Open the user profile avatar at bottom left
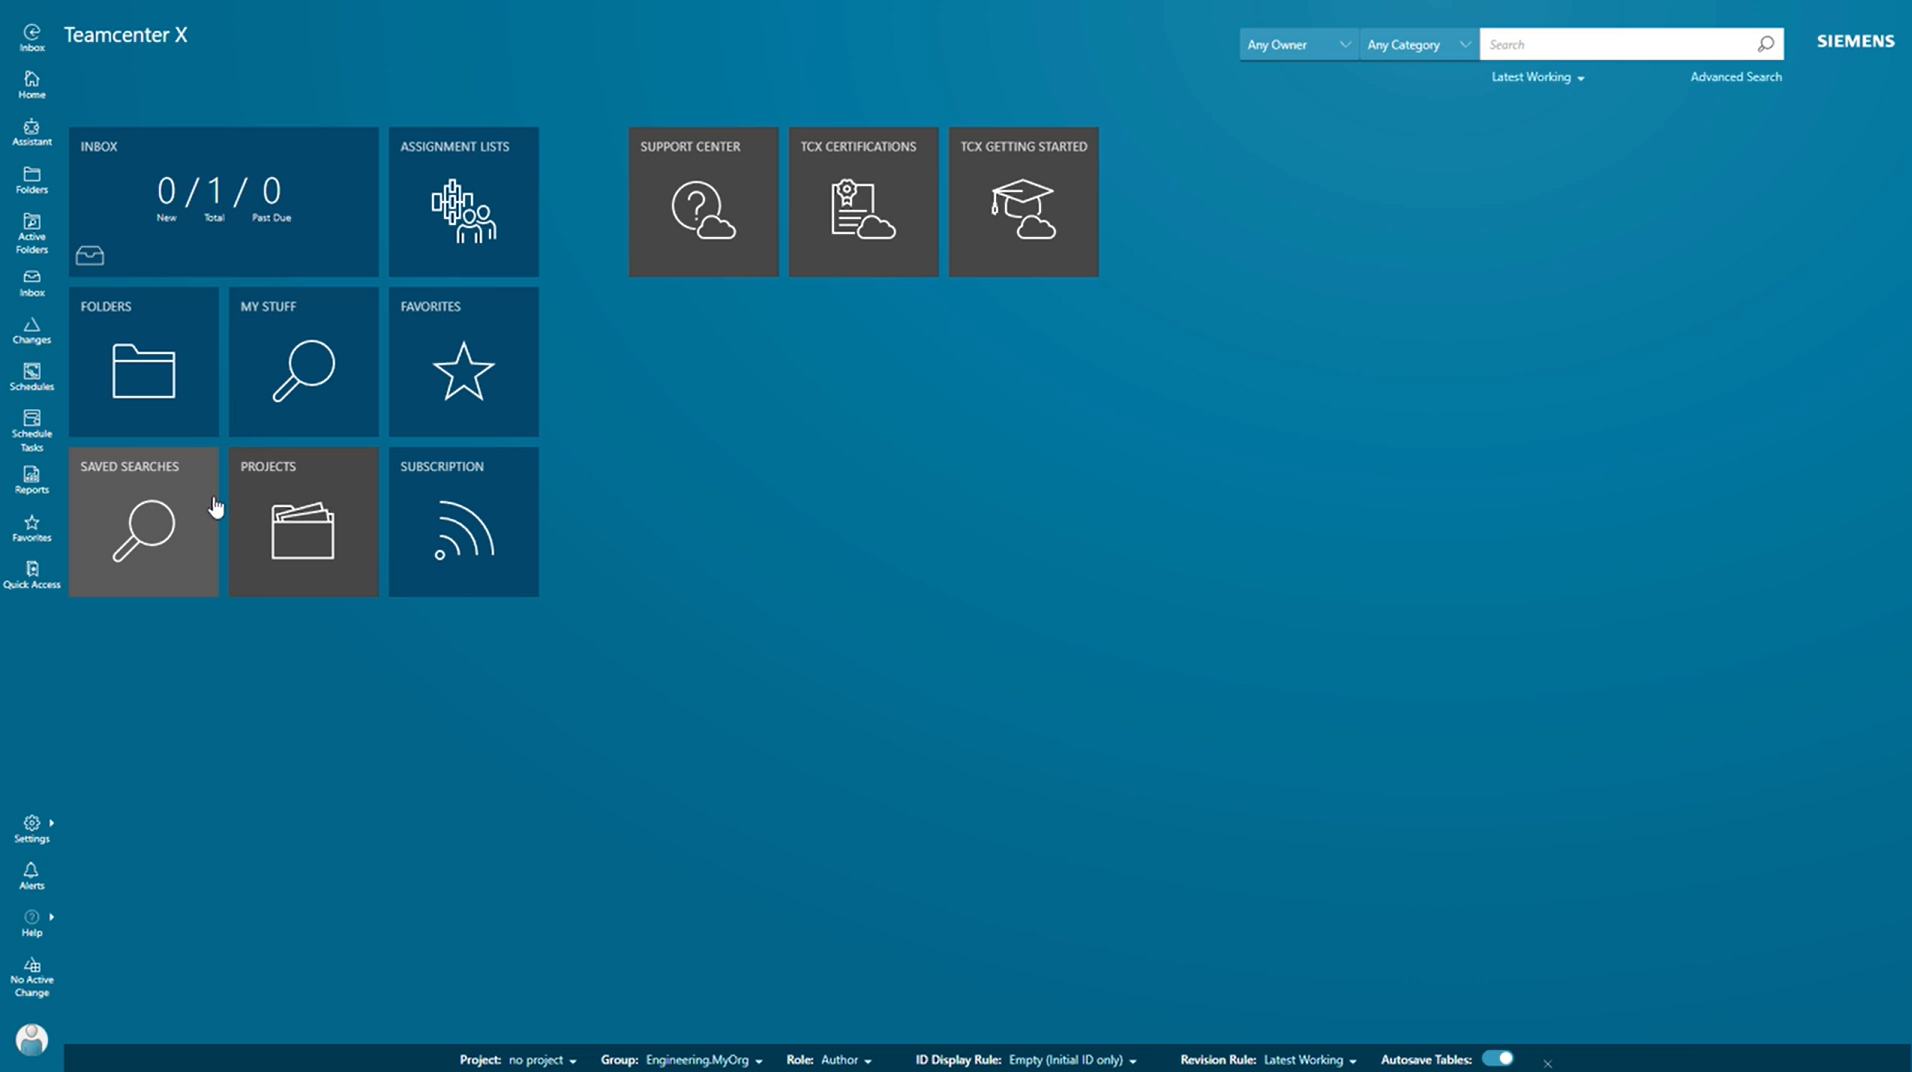 (x=31, y=1040)
